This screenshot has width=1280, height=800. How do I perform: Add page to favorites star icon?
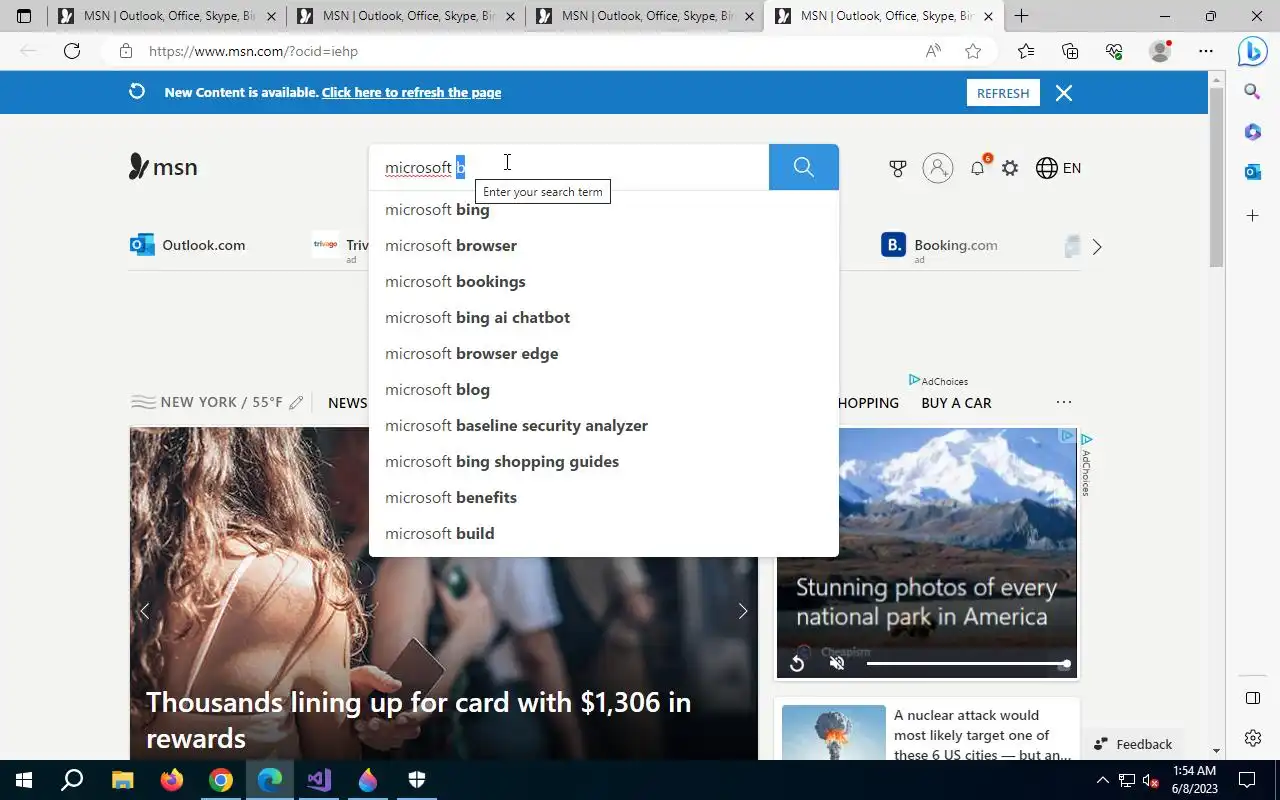coord(973,51)
